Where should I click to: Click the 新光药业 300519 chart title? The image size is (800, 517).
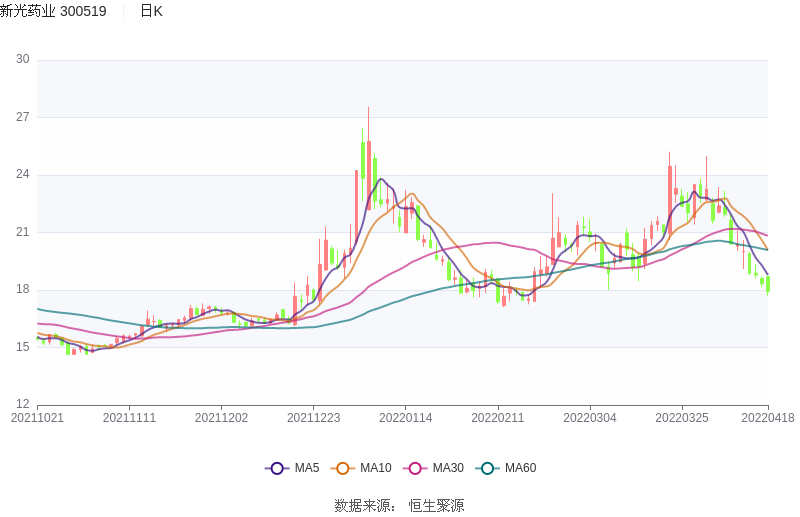tap(53, 11)
